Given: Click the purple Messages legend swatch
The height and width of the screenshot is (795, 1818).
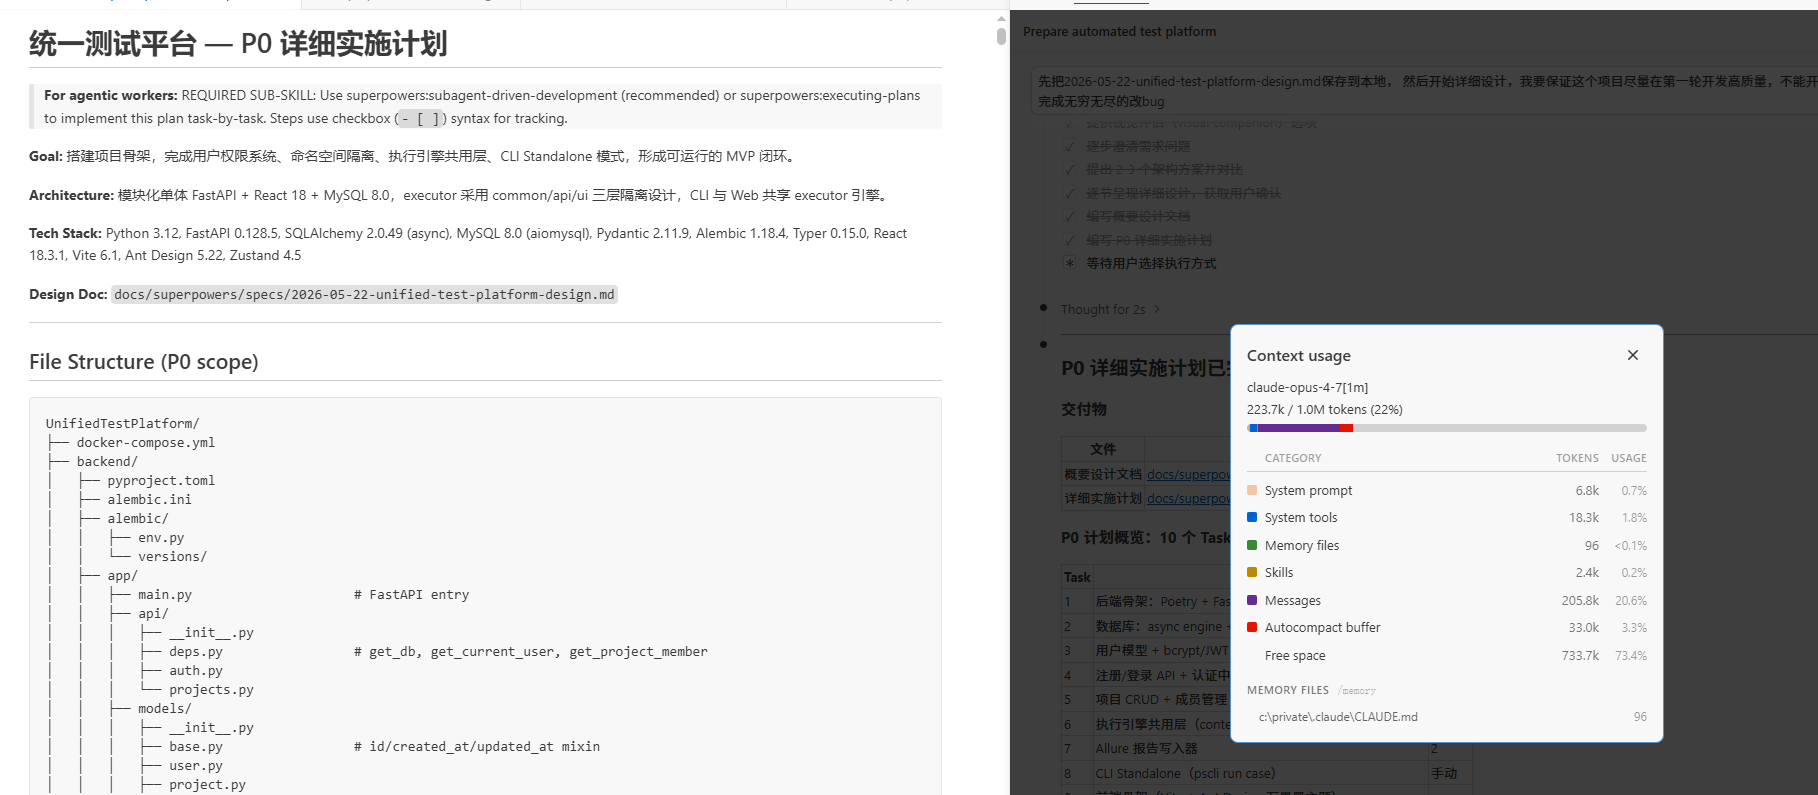Looking at the screenshot, I should click(x=1252, y=600).
